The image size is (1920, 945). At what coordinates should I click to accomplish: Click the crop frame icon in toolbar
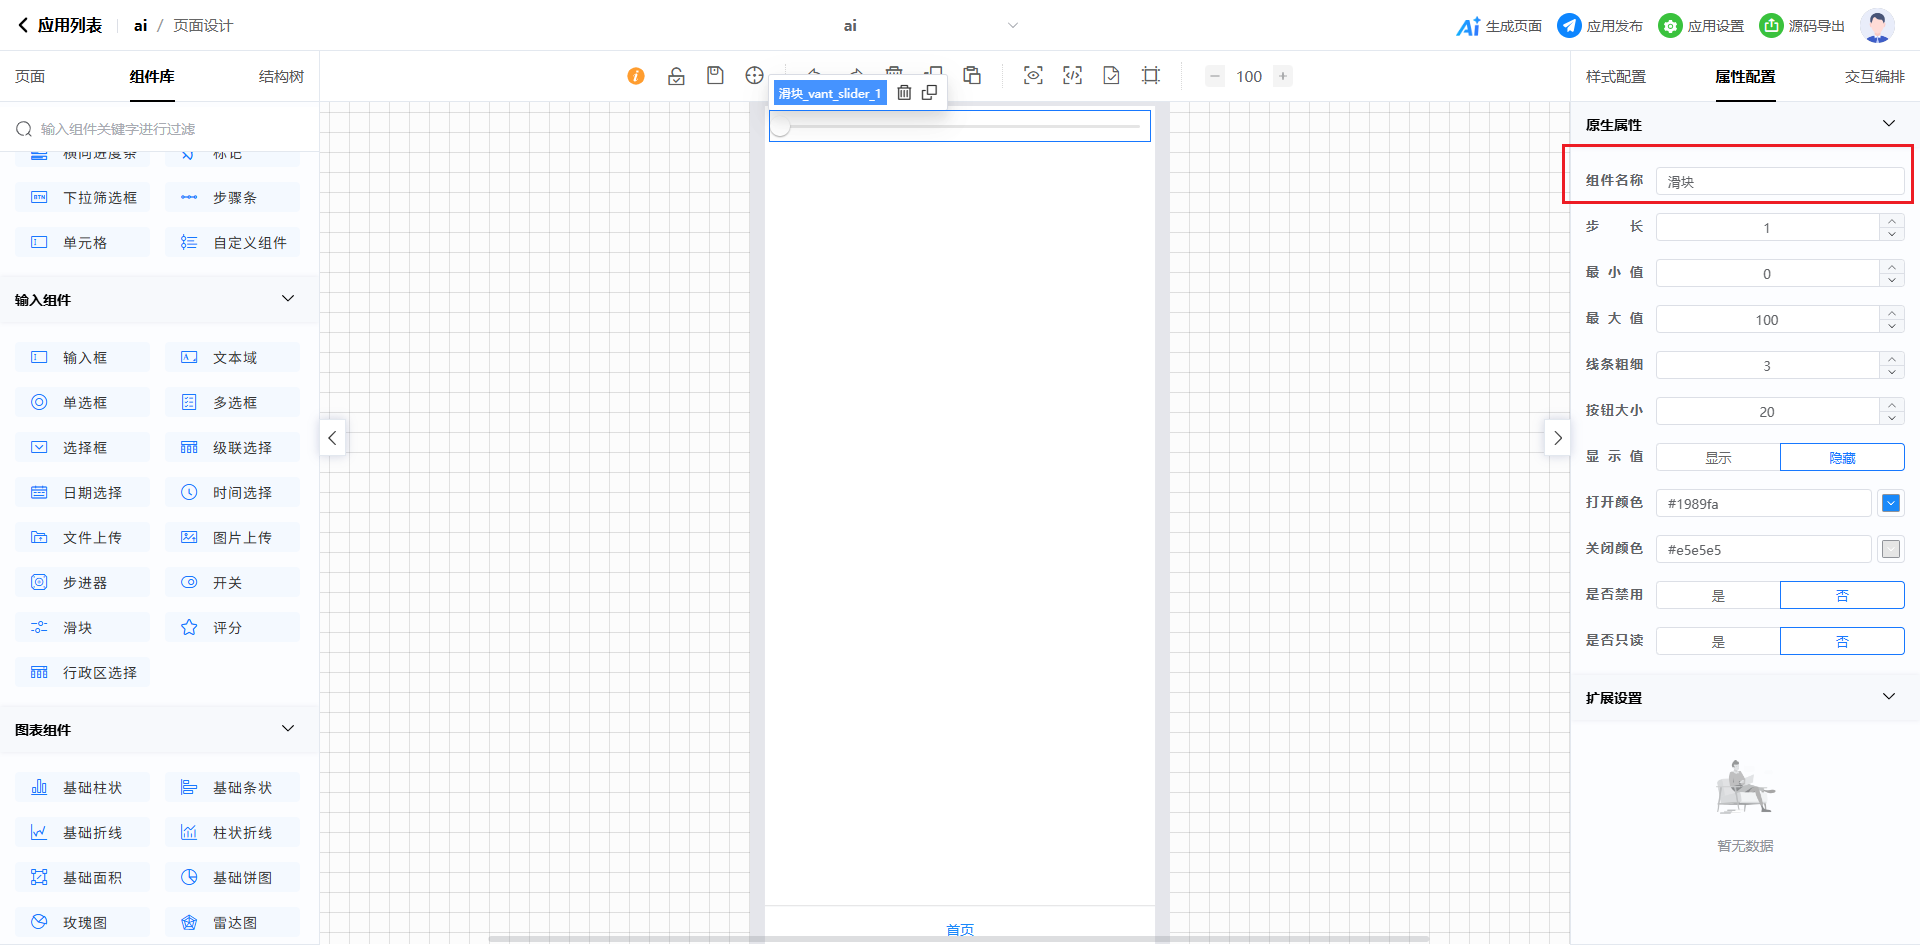pyautogui.click(x=1151, y=76)
